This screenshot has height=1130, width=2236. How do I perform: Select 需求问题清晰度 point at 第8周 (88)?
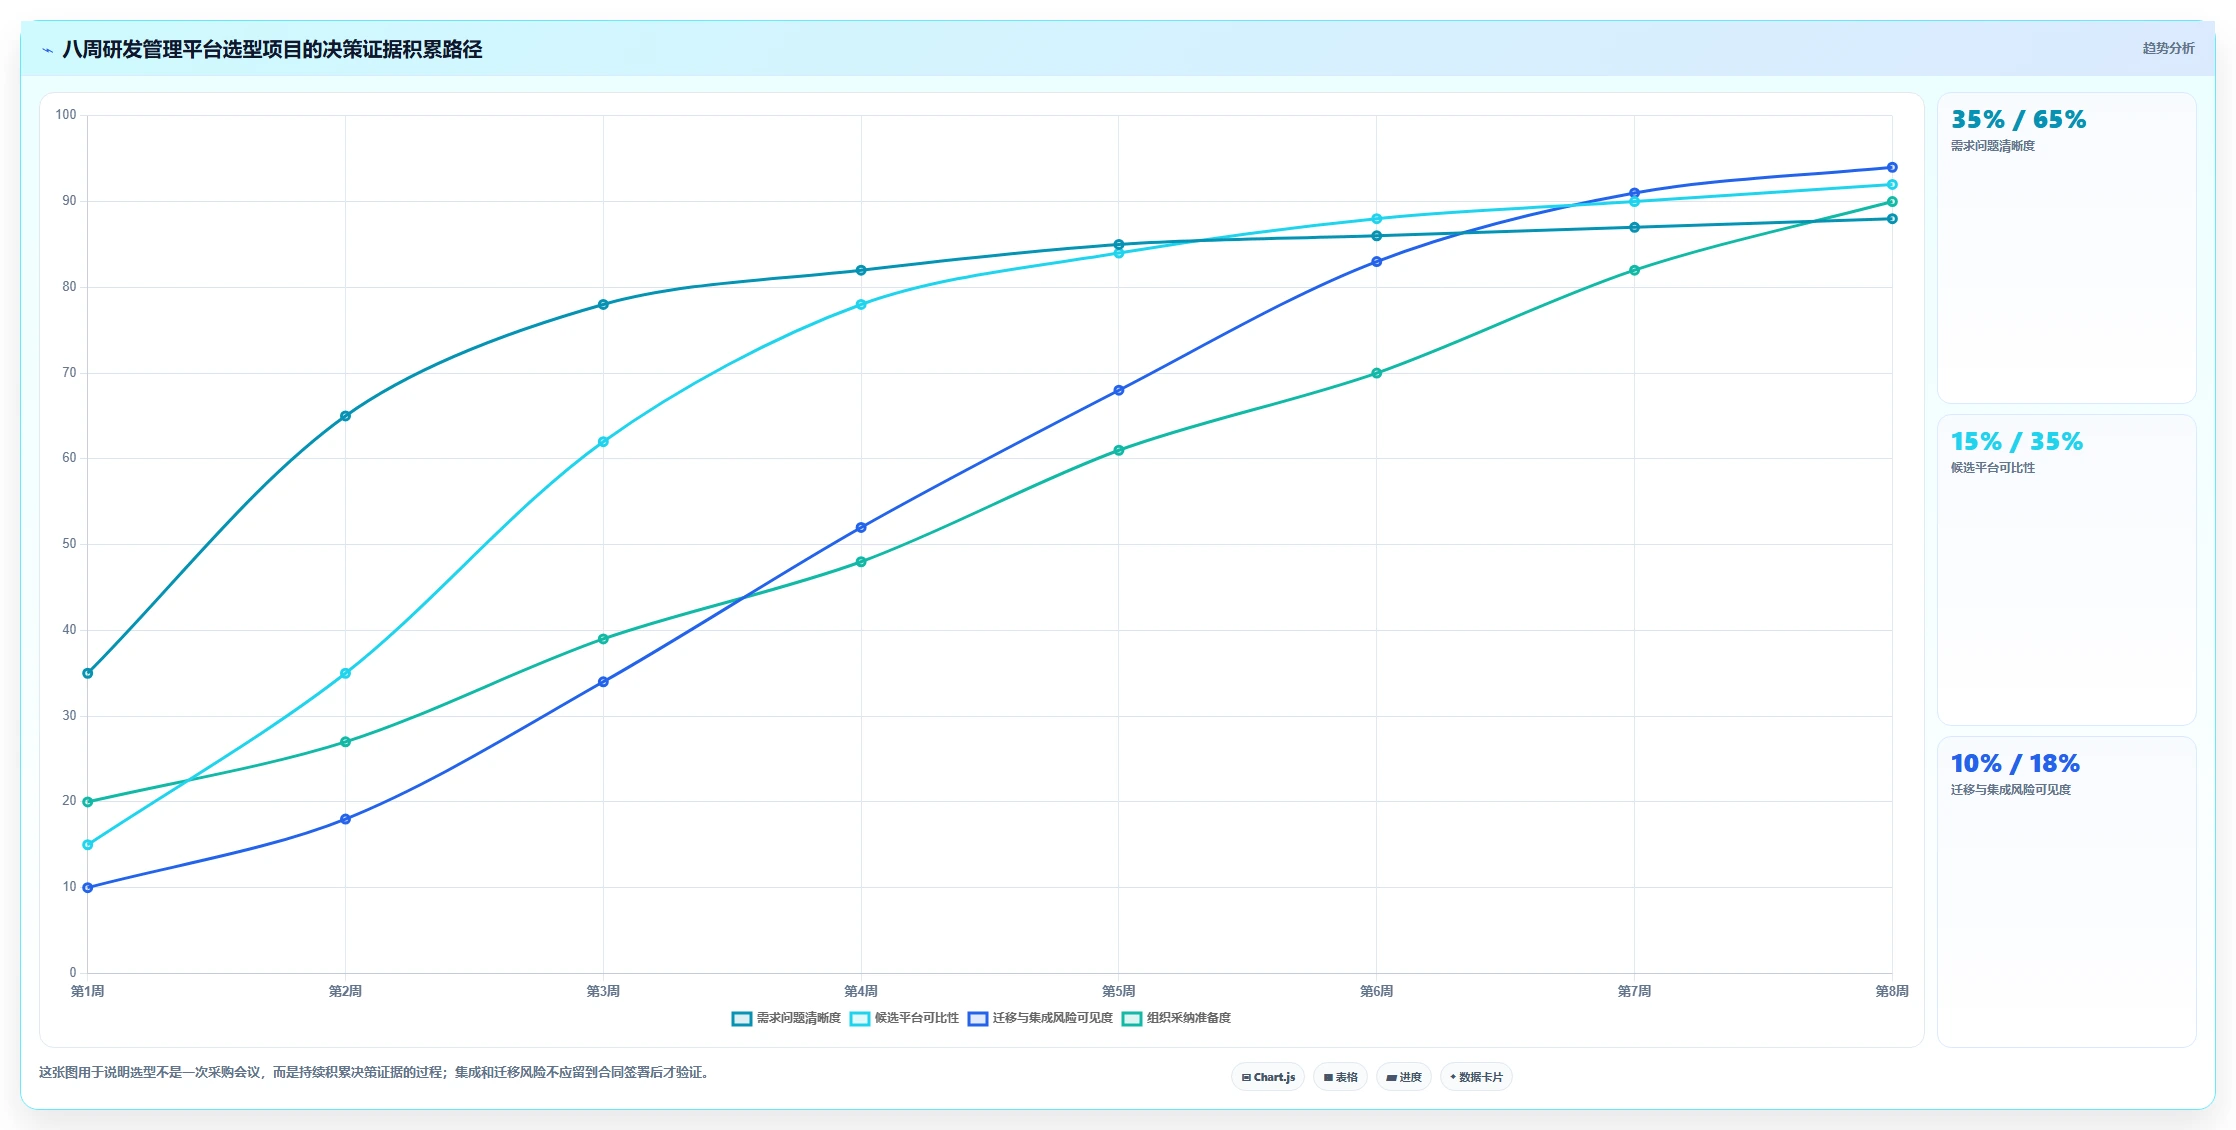click(x=1892, y=219)
